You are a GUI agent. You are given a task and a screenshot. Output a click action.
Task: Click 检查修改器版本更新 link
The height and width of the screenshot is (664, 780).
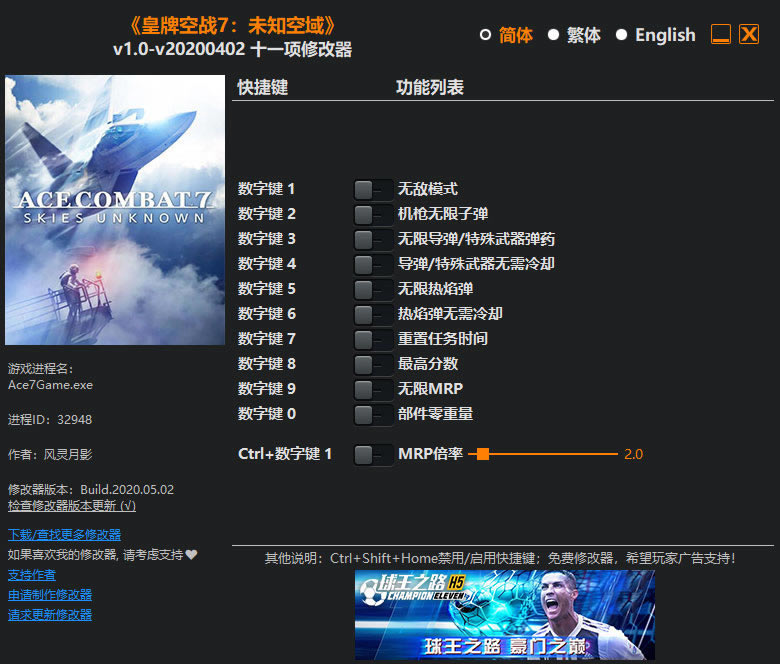click(x=72, y=505)
